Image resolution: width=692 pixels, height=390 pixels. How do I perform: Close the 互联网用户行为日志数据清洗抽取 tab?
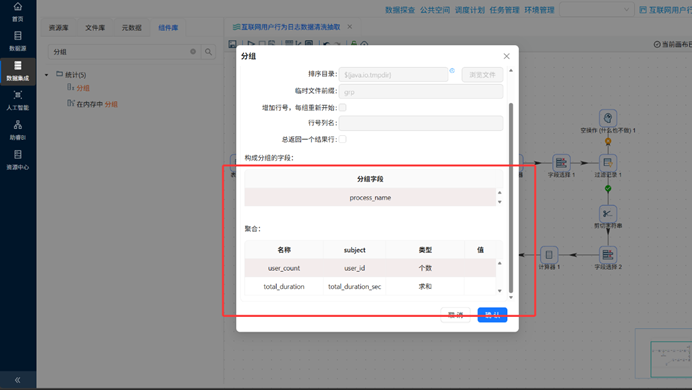[350, 27]
